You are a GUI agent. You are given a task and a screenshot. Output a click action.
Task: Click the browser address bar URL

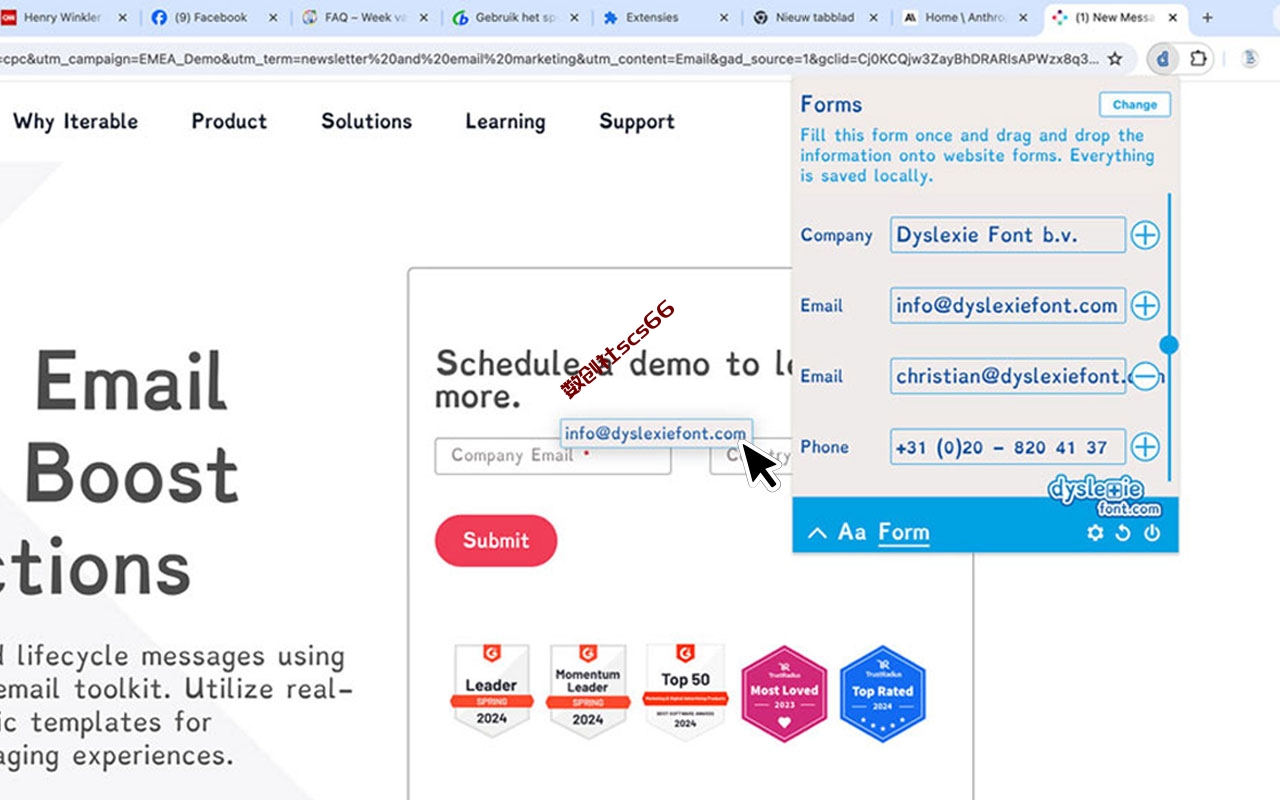tap(550, 59)
